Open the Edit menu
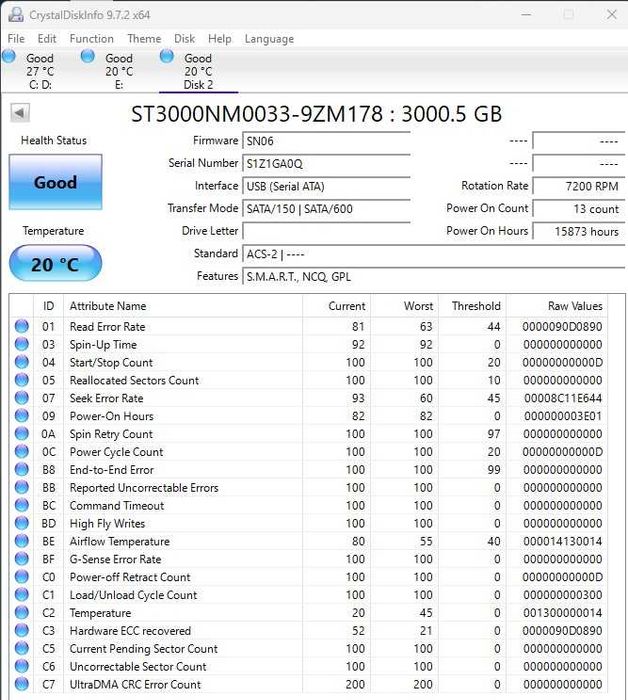The width and height of the screenshot is (628, 700). pos(47,39)
